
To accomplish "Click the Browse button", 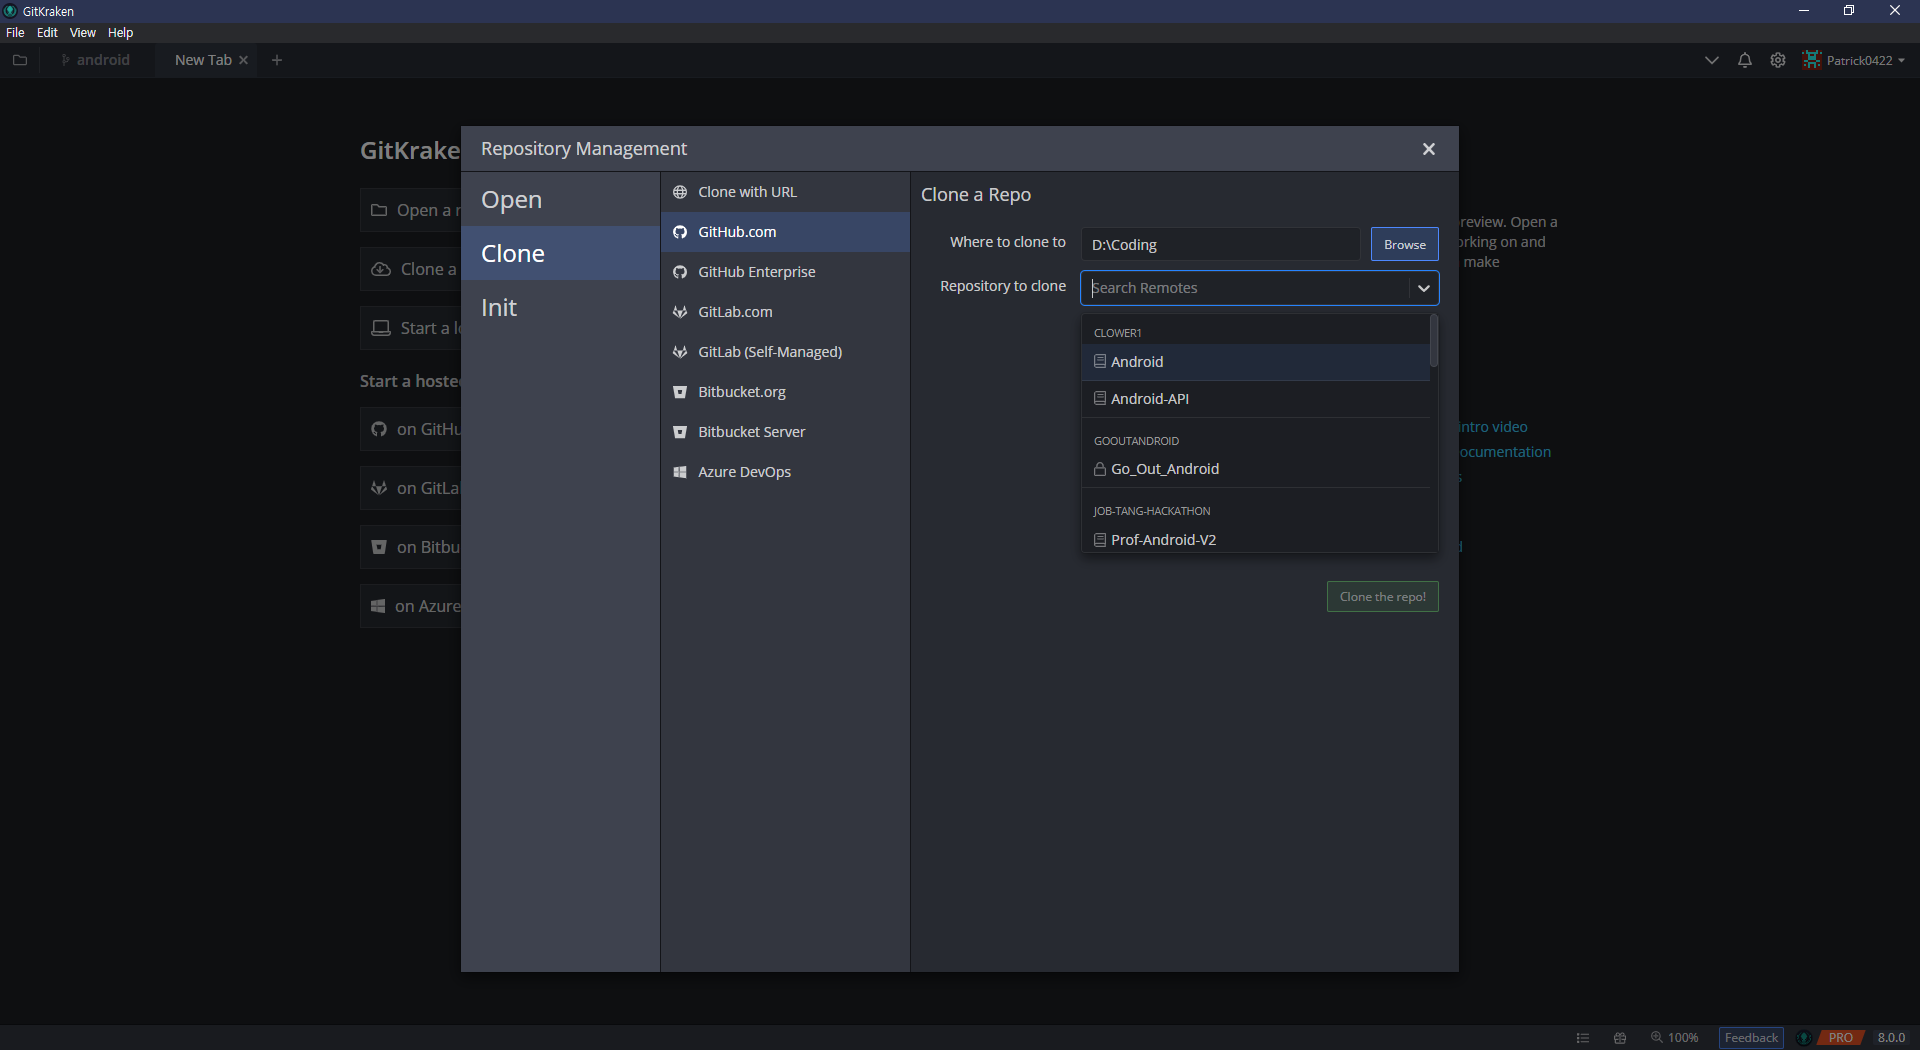I will click(x=1404, y=244).
